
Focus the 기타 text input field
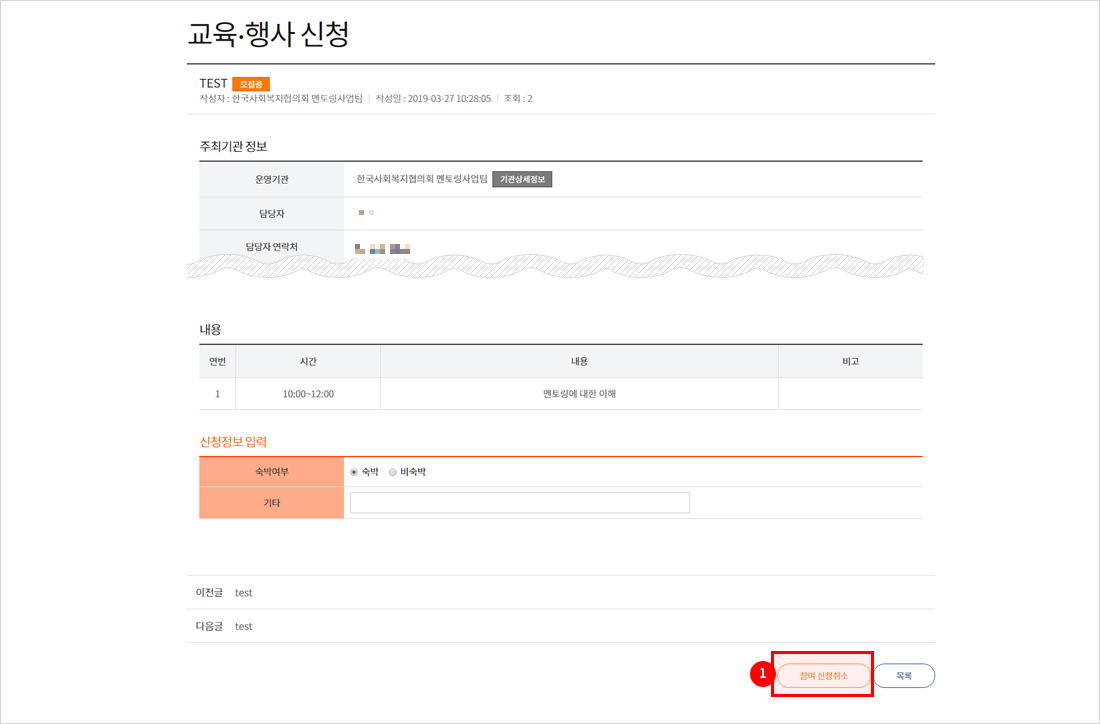[519, 502]
